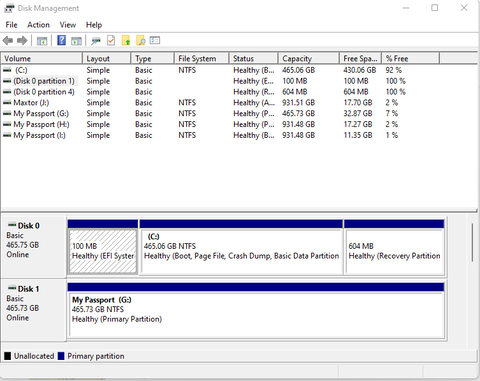This screenshot has width=480, height=381.
Task: Minimize the Disk Management window
Action: point(406,8)
